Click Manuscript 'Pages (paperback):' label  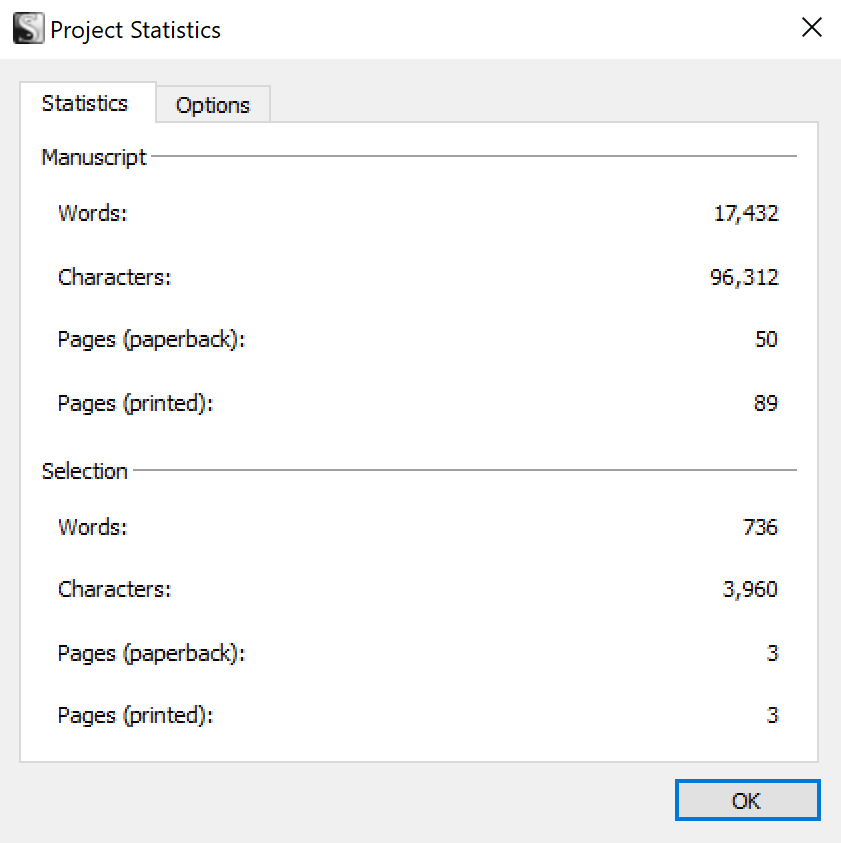click(x=152, y=340)
